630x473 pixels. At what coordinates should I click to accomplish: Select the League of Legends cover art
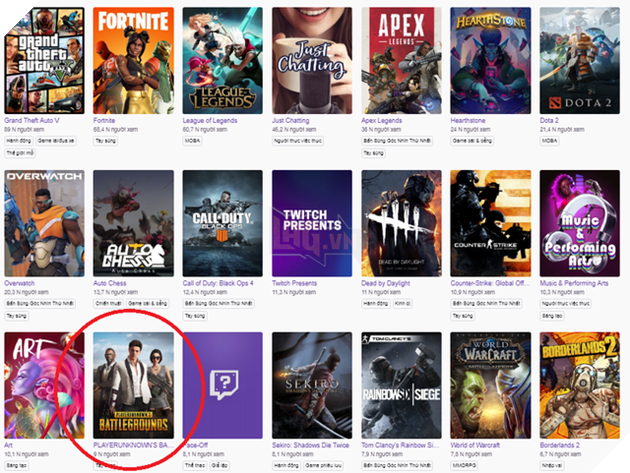pyautogui.click(x=223, y=60)
